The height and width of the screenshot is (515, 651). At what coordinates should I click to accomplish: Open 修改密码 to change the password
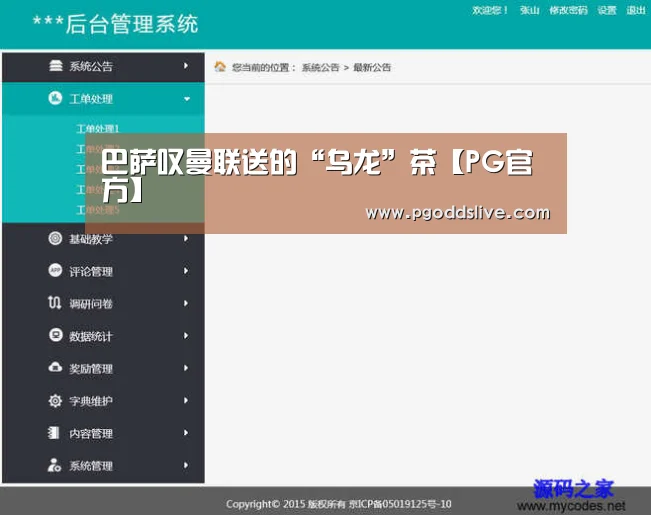[x=568, y=10]
